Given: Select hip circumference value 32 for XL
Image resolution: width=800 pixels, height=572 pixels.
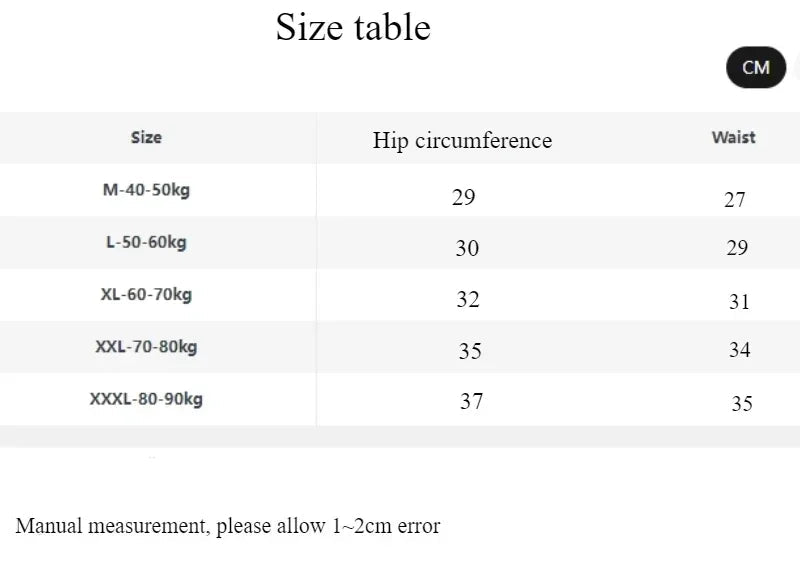Looking at the screenshot, I should click(x=468, y=300).
